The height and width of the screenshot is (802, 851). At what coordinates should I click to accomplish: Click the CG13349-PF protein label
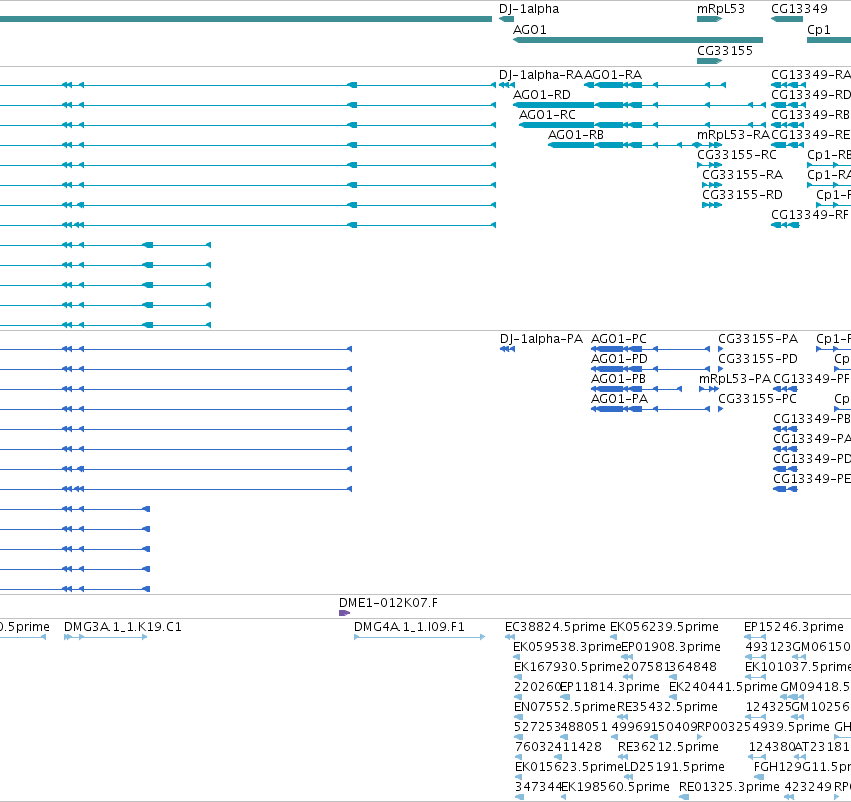tap(811, 379)
